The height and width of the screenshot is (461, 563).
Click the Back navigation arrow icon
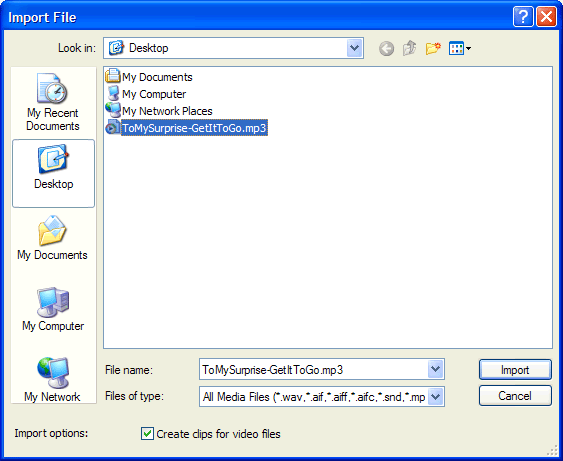pos(386,48)
